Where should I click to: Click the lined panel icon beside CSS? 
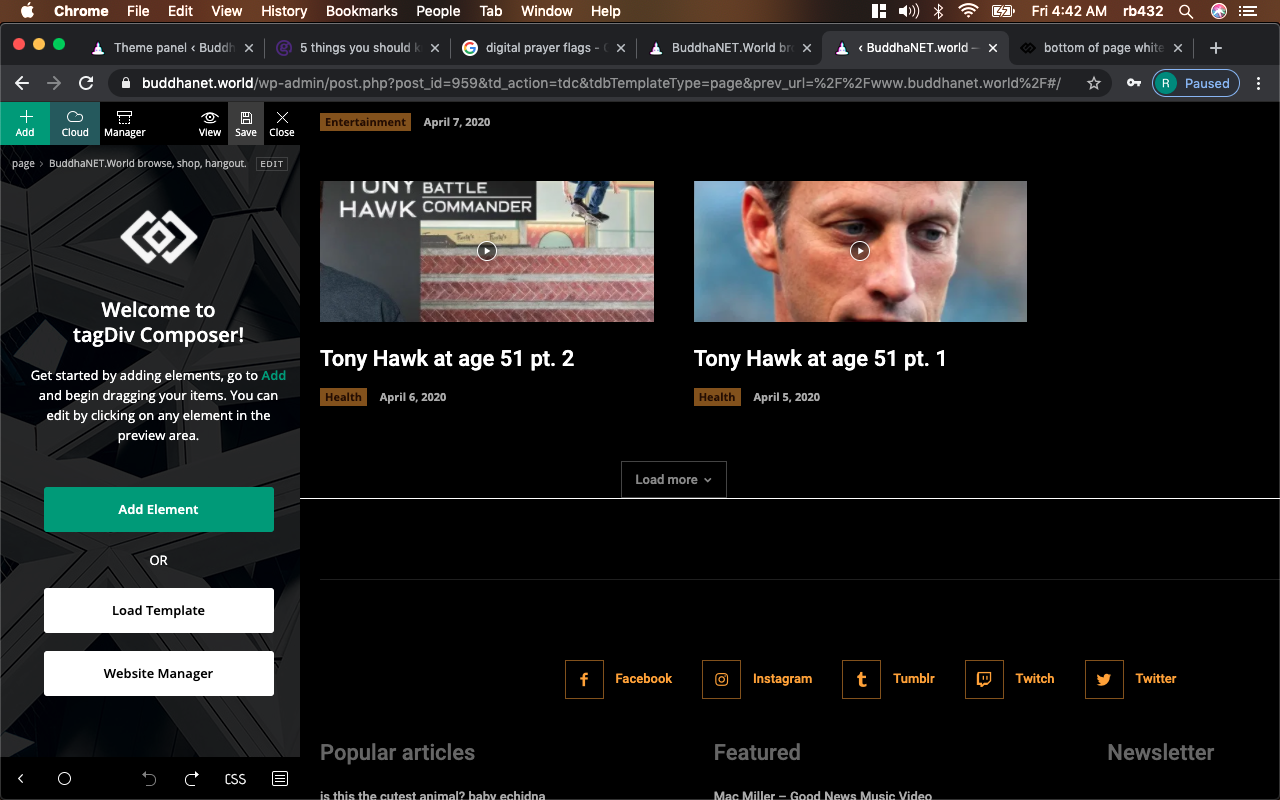click(x=280, y=779)
